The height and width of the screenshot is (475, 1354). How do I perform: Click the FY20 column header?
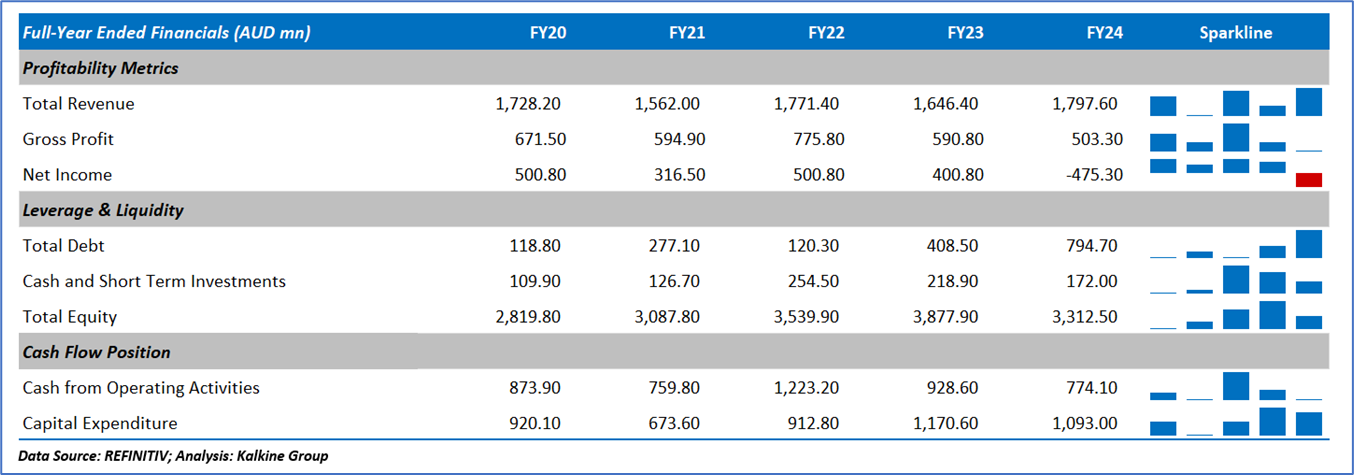click(x=548, y=33)
